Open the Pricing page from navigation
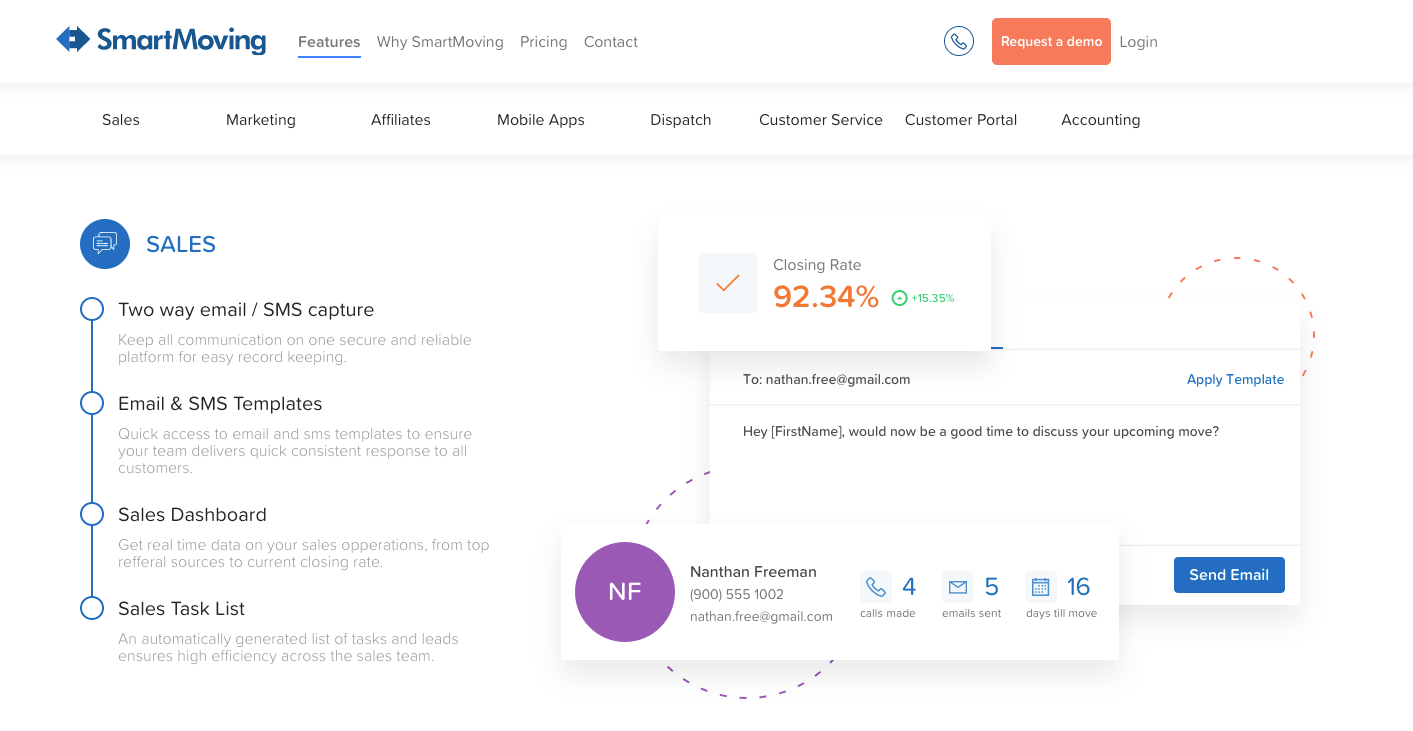This screenshot has height=731, width=1413. pyautogui.click(x=543, y=42)
